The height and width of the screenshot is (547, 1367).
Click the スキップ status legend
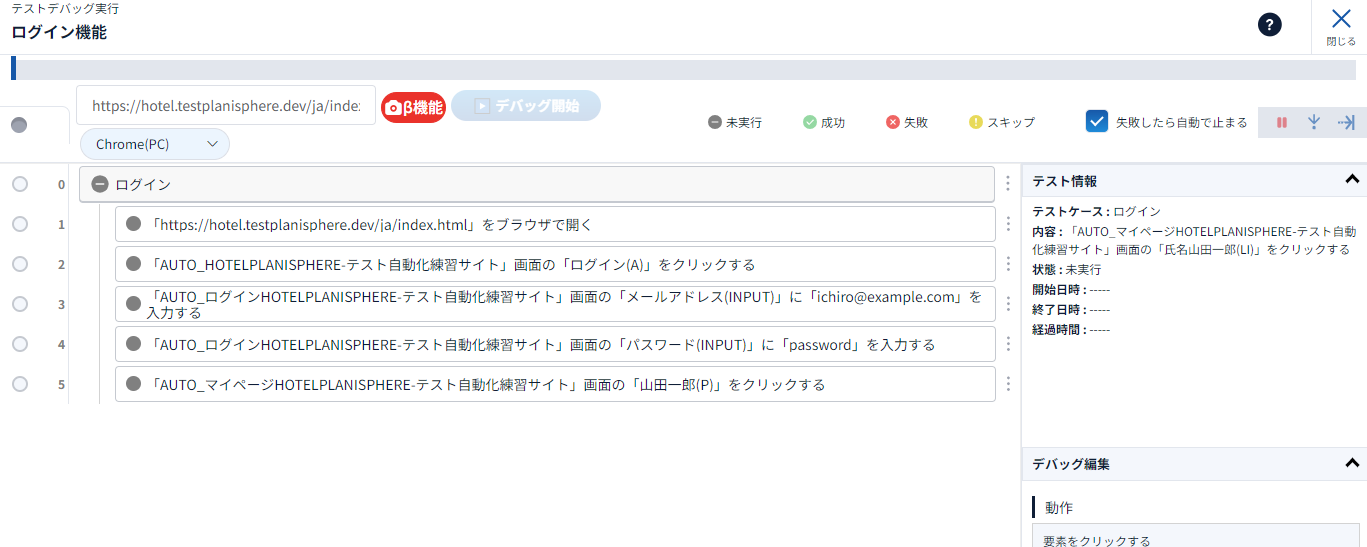(1001, 122)
